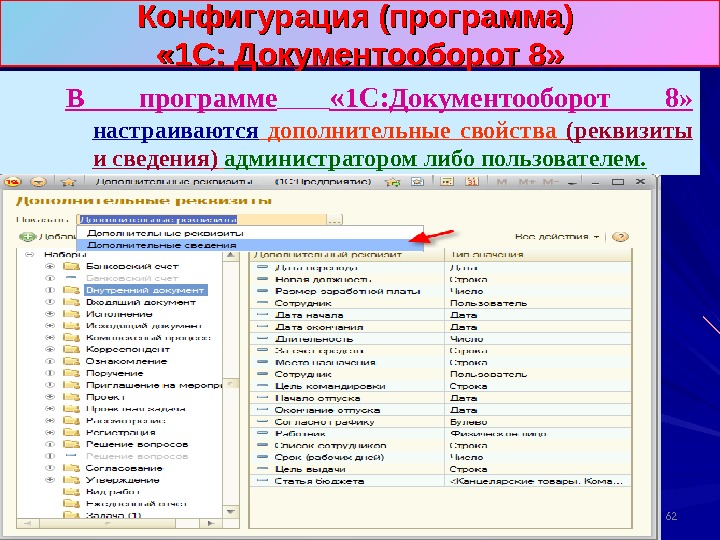Expand the Внутренний документ node
This screenshot has width=720, height=540.
pos(50,290)
